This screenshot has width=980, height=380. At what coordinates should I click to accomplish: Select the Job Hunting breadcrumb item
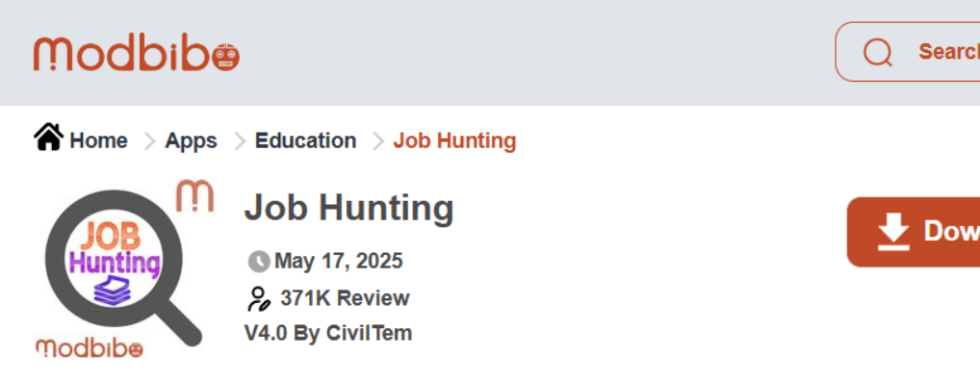(454, 141)
